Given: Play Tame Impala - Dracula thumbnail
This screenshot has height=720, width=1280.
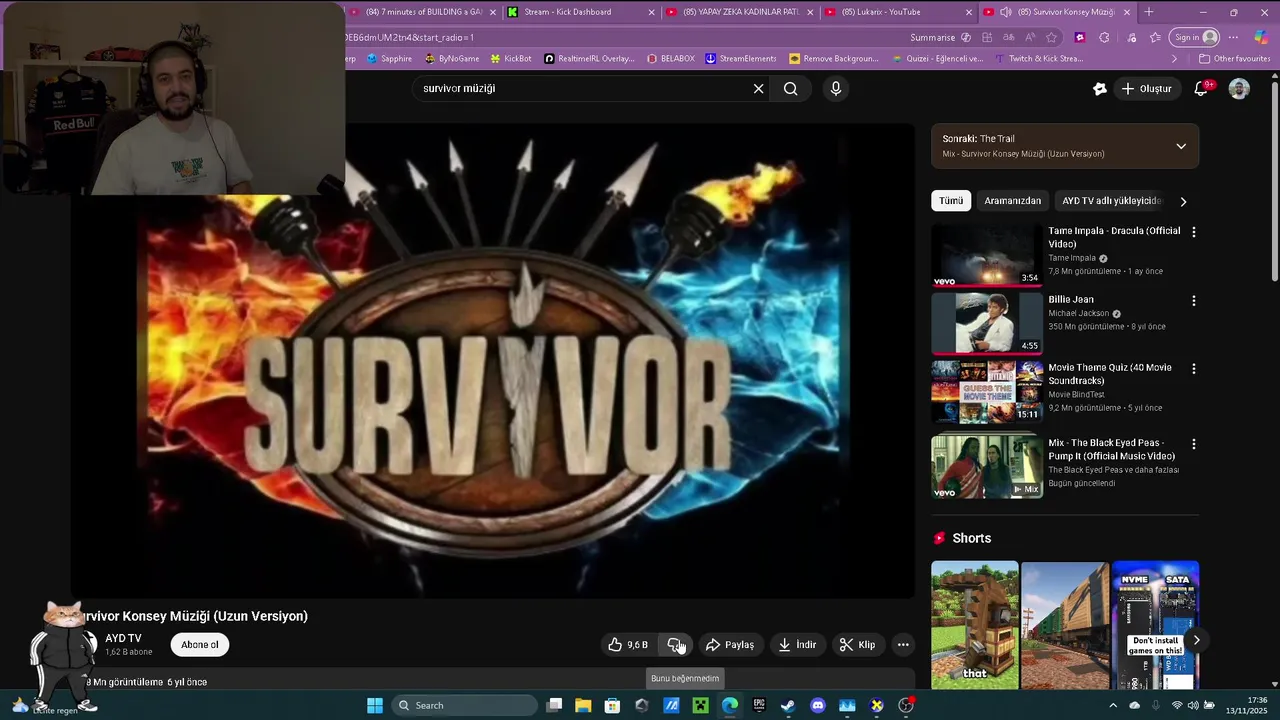Looking at the screenshot, I should [987, 255].
